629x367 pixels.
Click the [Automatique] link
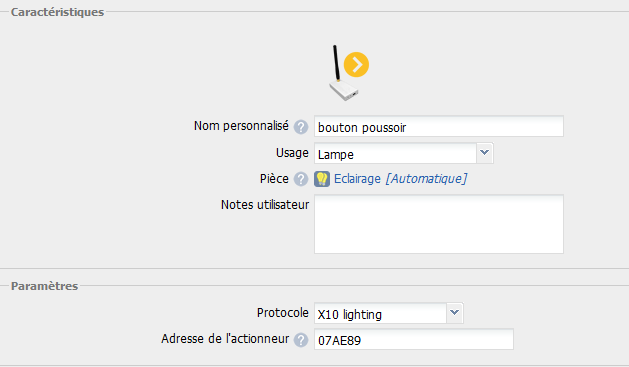click(426, 178)
